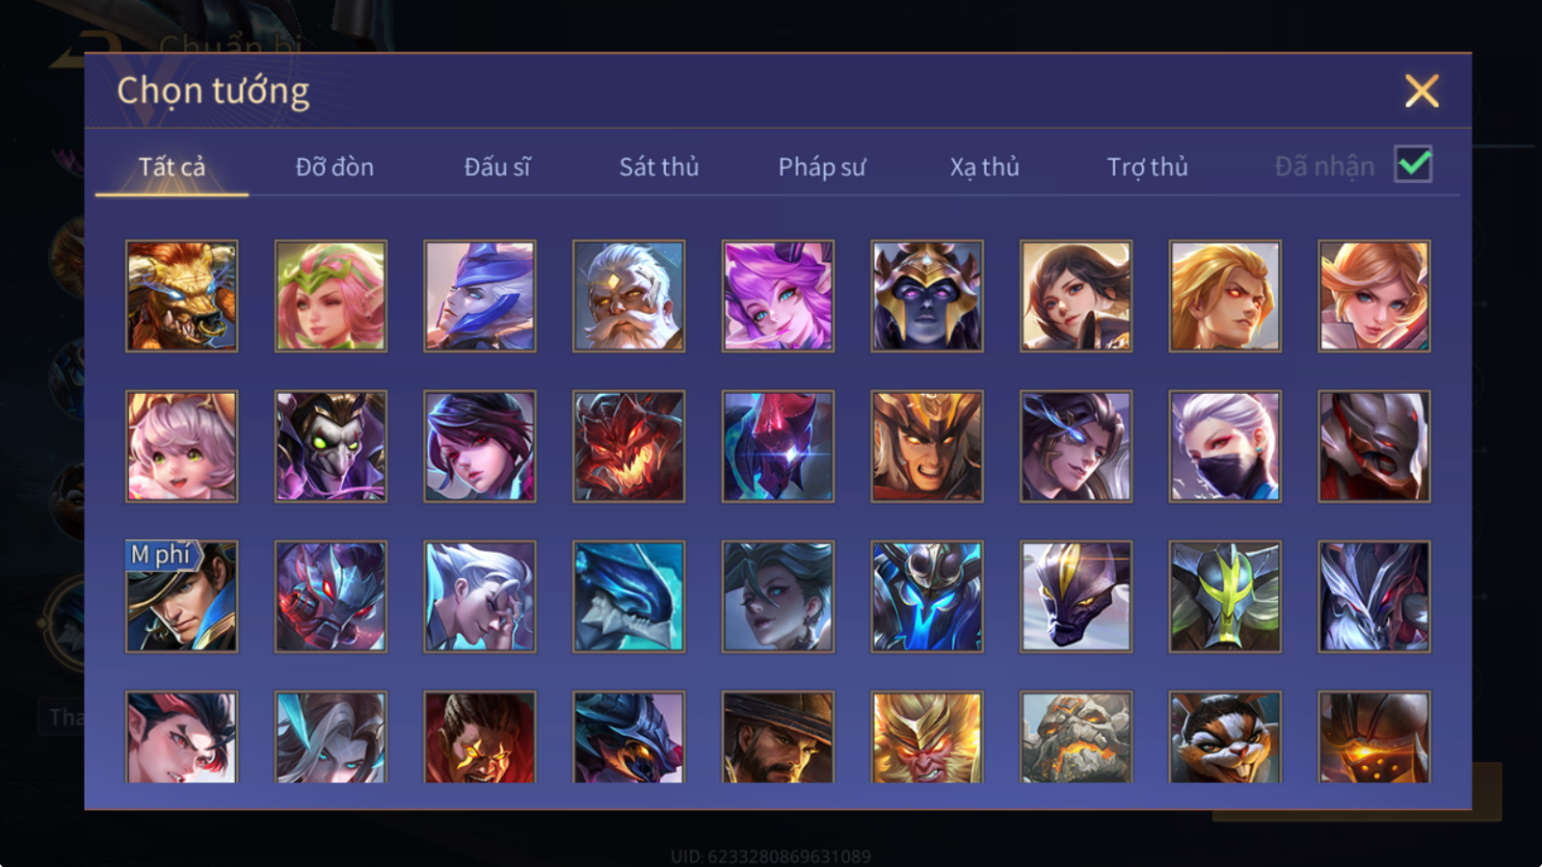Choose the purple-haired horned girl hero
1542x867 pixels.
778,296
